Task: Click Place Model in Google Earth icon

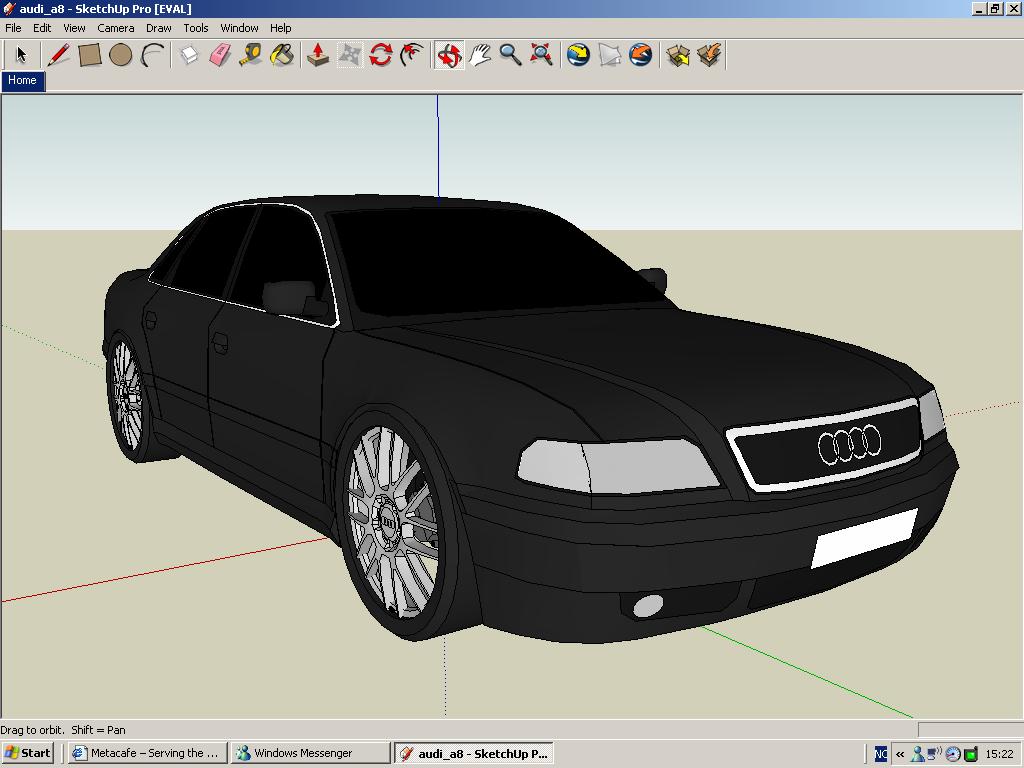Action: 641,55
